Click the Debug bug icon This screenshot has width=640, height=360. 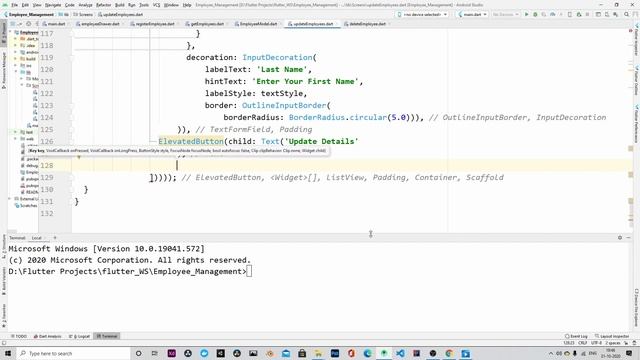tap(535, 14)
